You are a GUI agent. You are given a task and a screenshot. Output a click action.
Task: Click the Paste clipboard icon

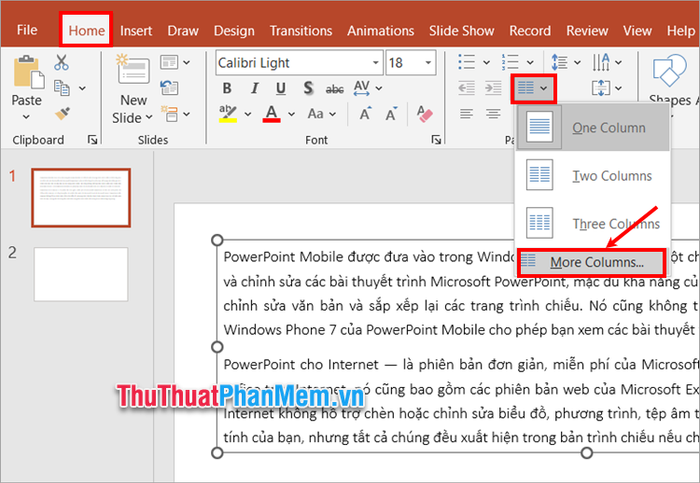click(28, 72)
